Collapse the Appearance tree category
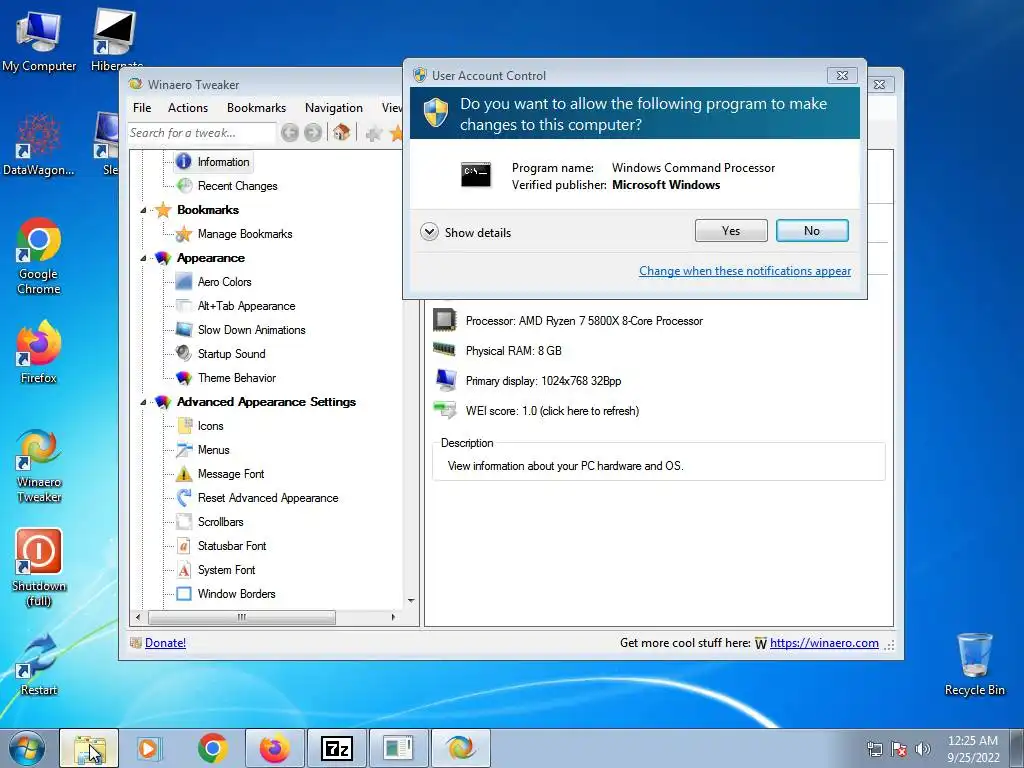The image size is (1024, 768). (143, 259)
